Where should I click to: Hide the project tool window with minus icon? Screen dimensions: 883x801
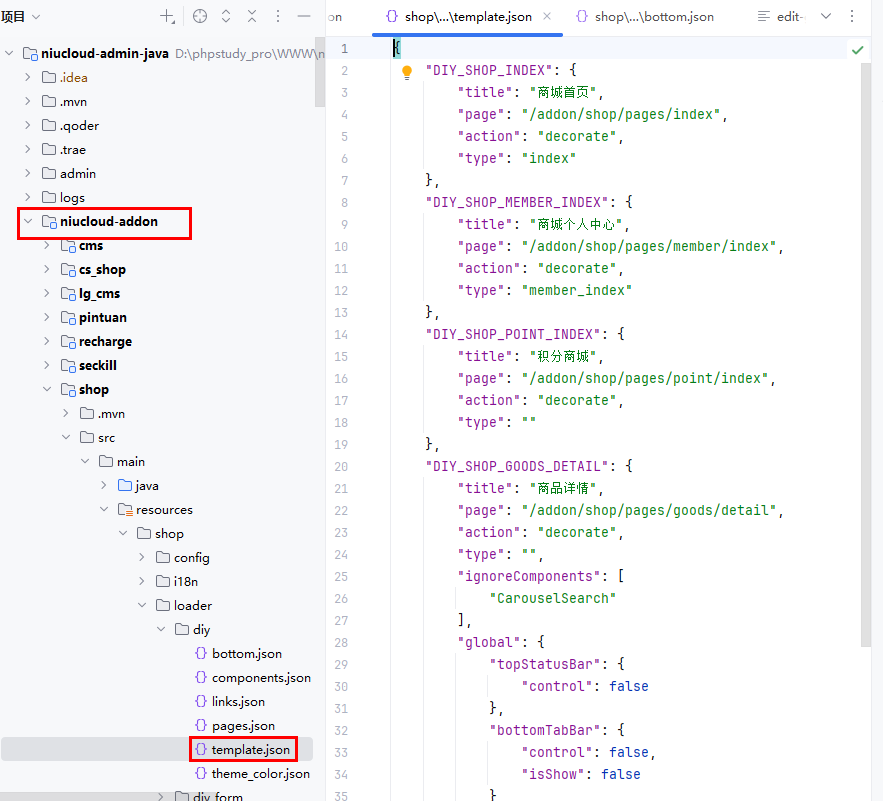click(304, 17)
